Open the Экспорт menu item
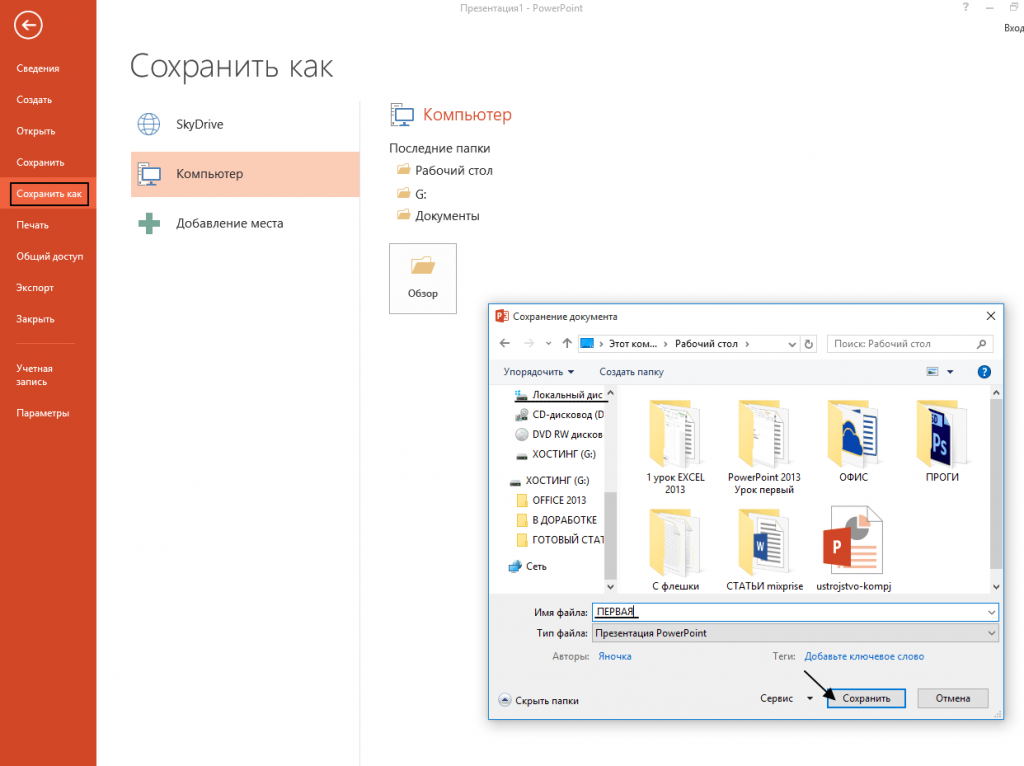Viewport: 1024px width, 766px height. coord(35,288)
